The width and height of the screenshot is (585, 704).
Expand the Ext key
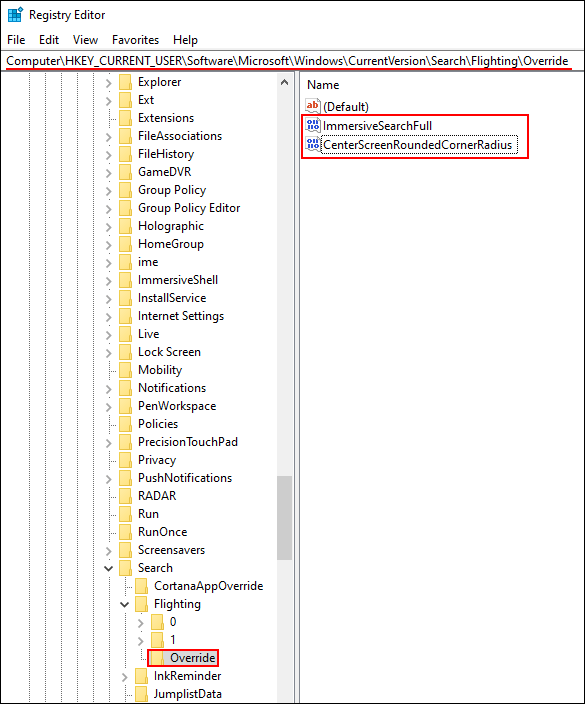pos(108,101)
